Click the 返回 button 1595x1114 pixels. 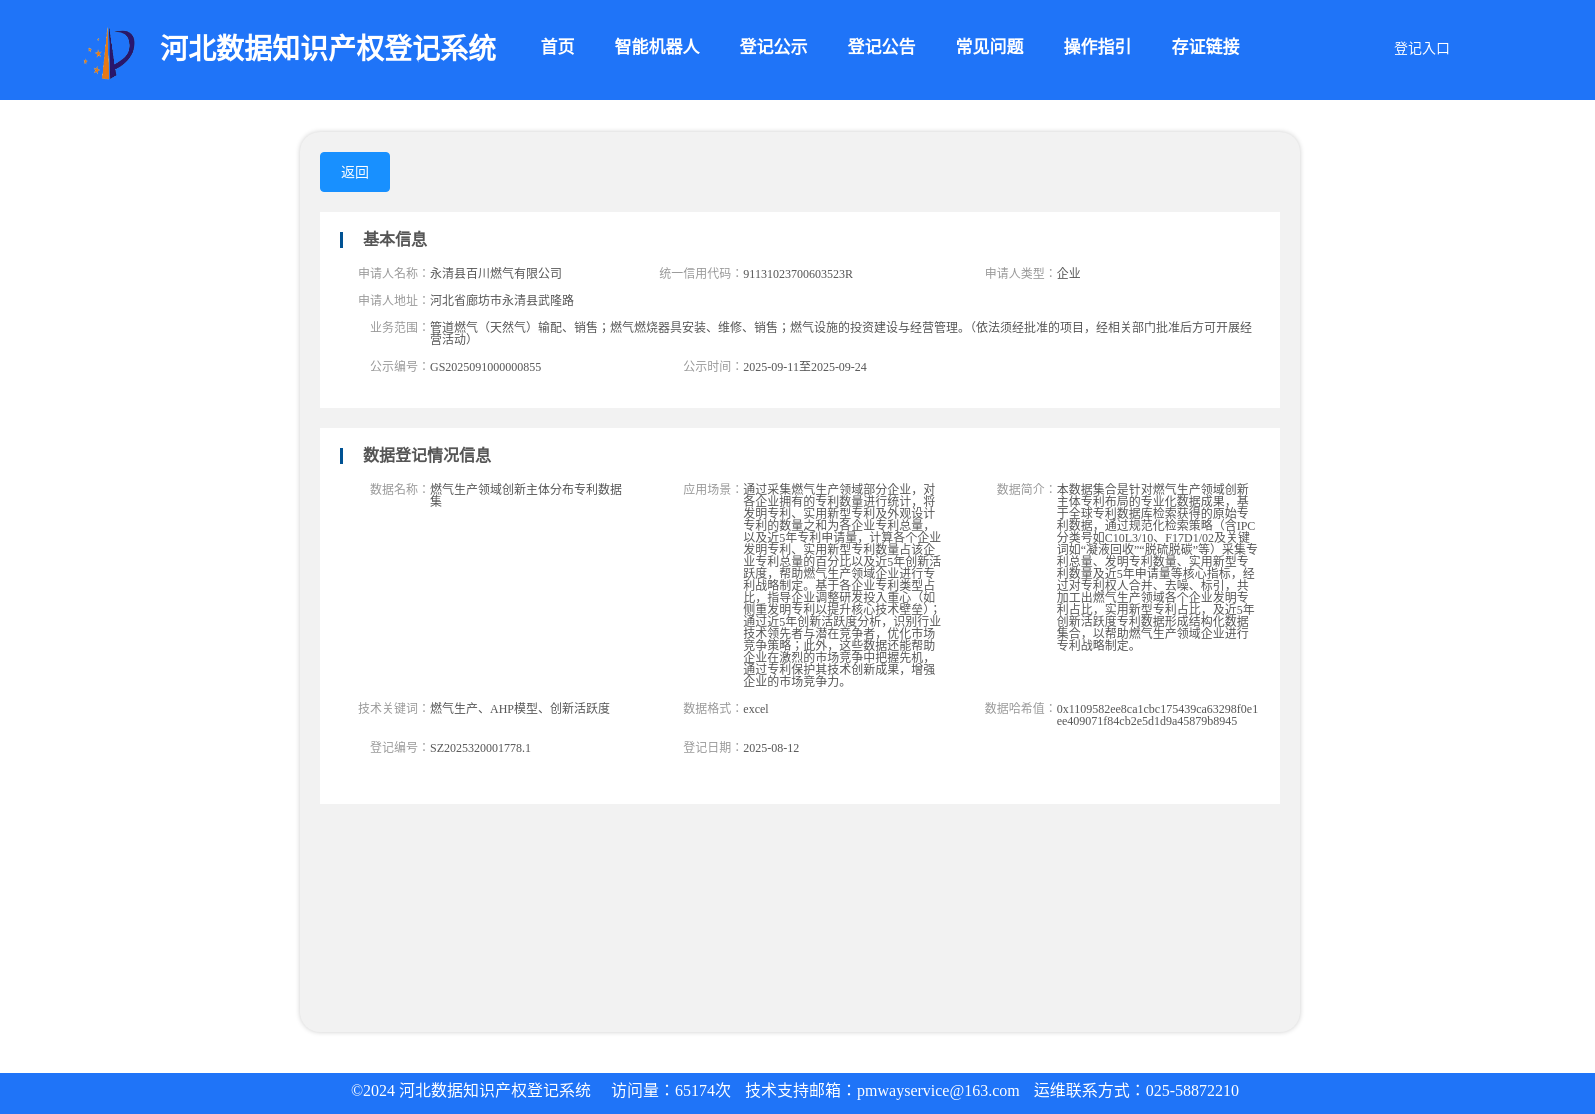point(355,172)
